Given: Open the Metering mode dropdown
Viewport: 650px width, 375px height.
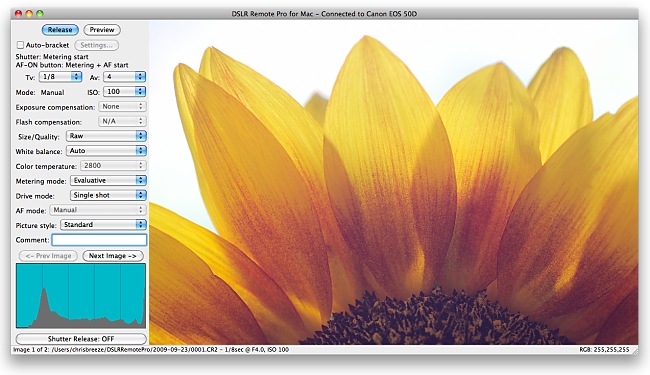Looking at the screenshot, I should [108, 180].
